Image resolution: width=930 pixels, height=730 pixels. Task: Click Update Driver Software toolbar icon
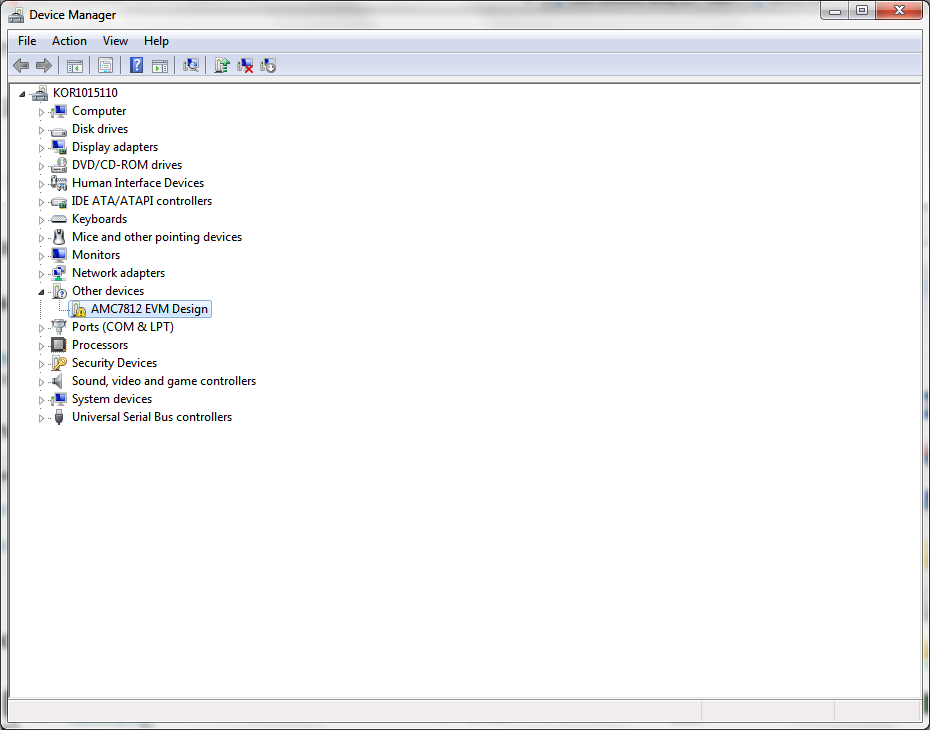coord(222,65)
